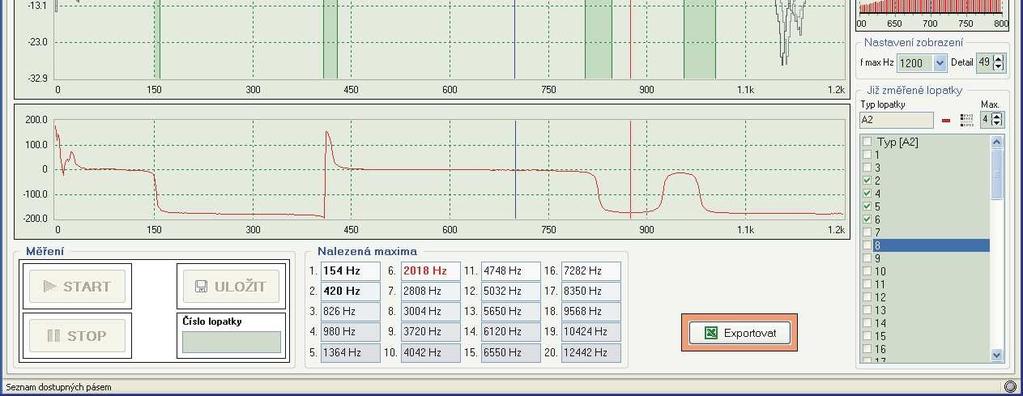This screenshot has width=1023, height=396.
Task: Click the grid pattern icon next to Max.
Action: click(965, 120)
